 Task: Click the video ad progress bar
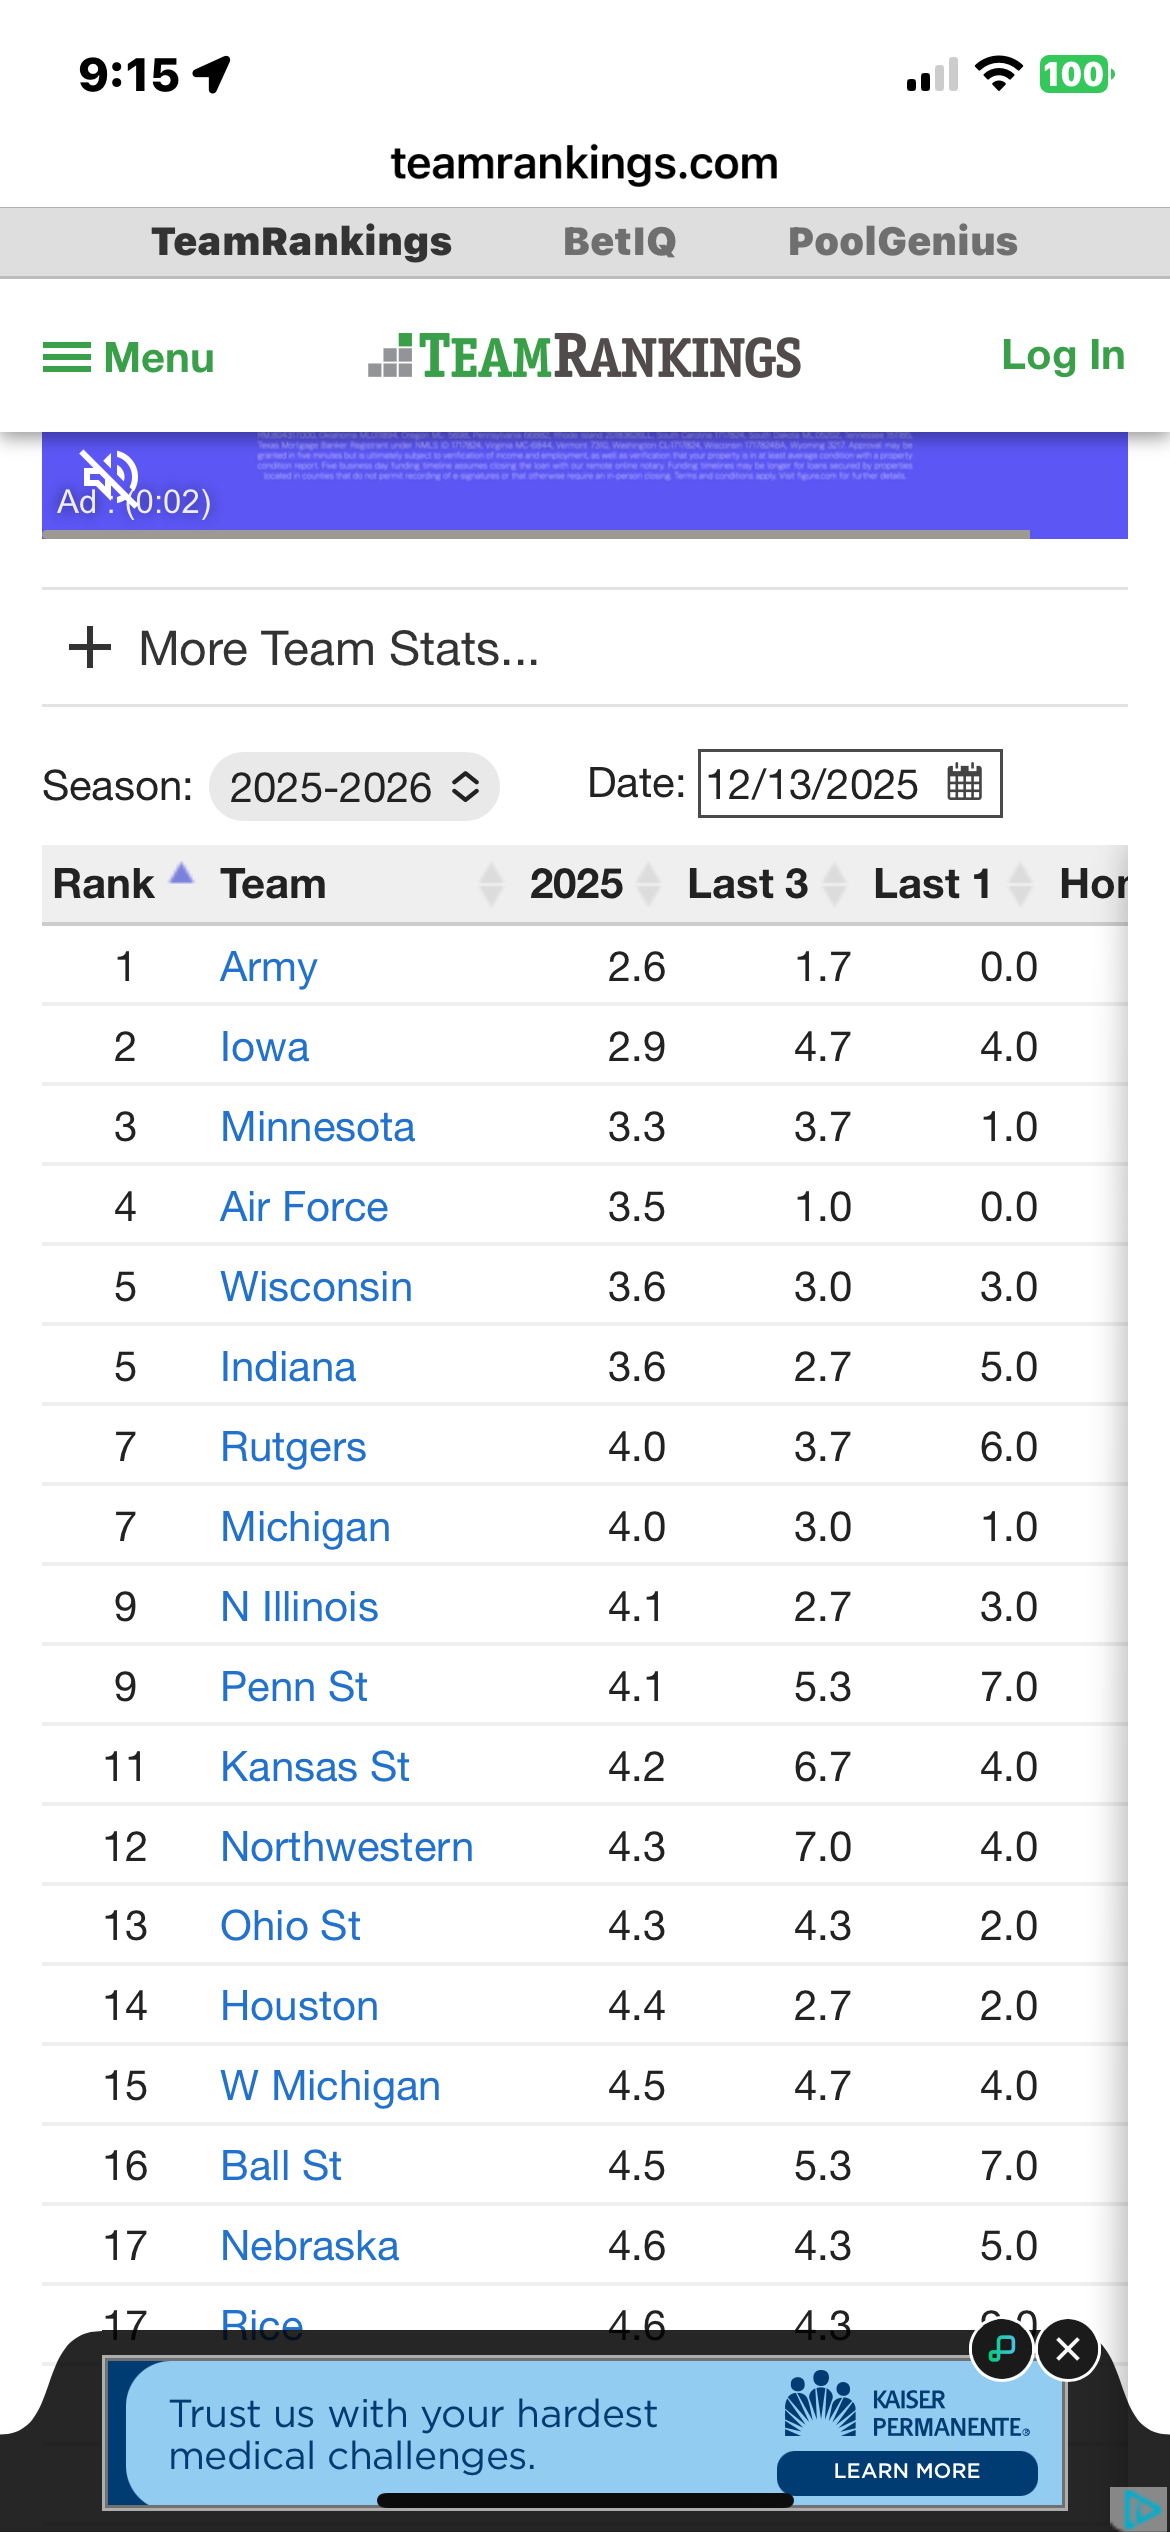click(x=536, y=534)
